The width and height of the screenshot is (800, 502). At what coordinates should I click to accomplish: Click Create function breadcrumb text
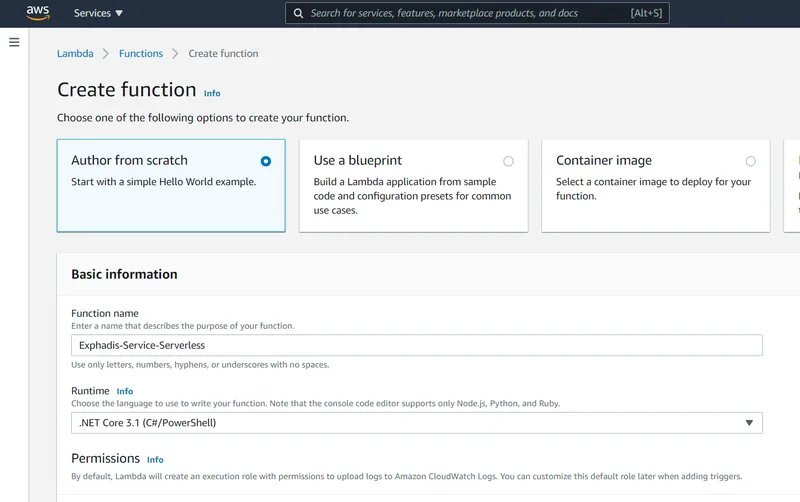(223, 54)
